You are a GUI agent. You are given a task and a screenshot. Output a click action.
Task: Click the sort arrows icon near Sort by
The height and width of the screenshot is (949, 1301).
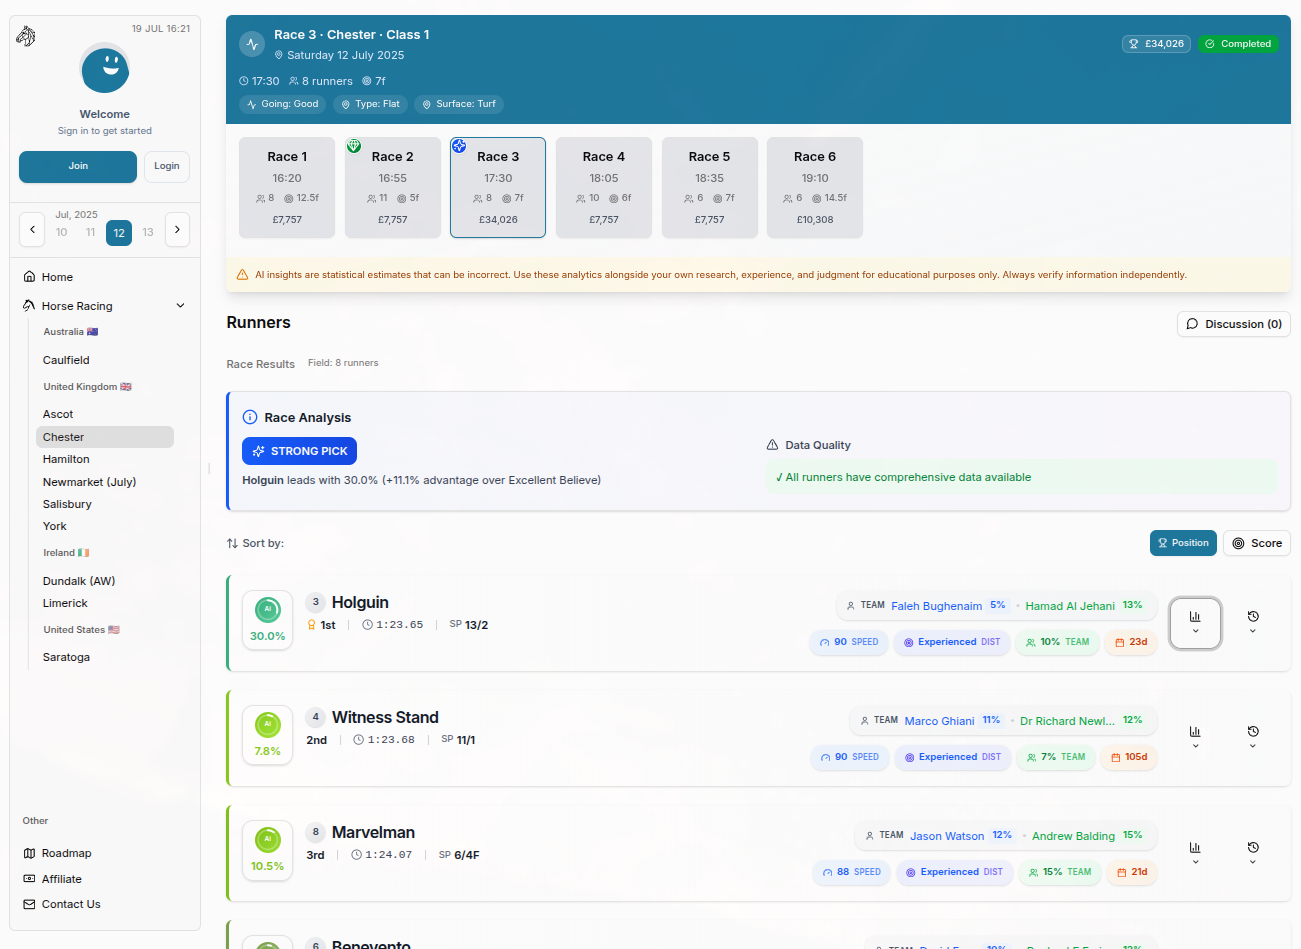(232, 543)
